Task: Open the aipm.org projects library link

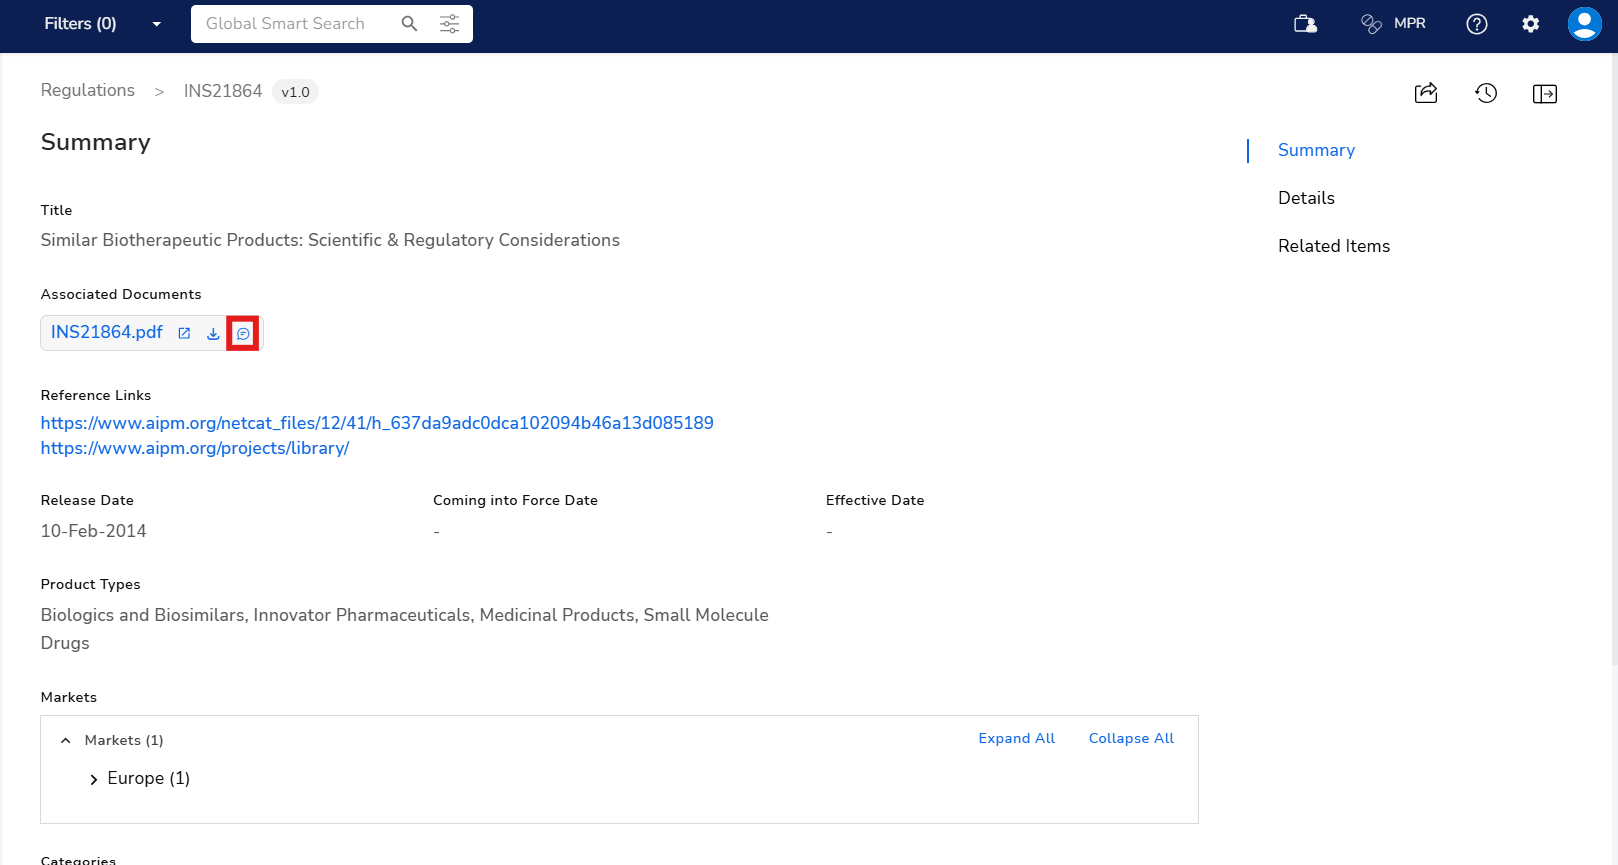Action: tap(195, 448)
